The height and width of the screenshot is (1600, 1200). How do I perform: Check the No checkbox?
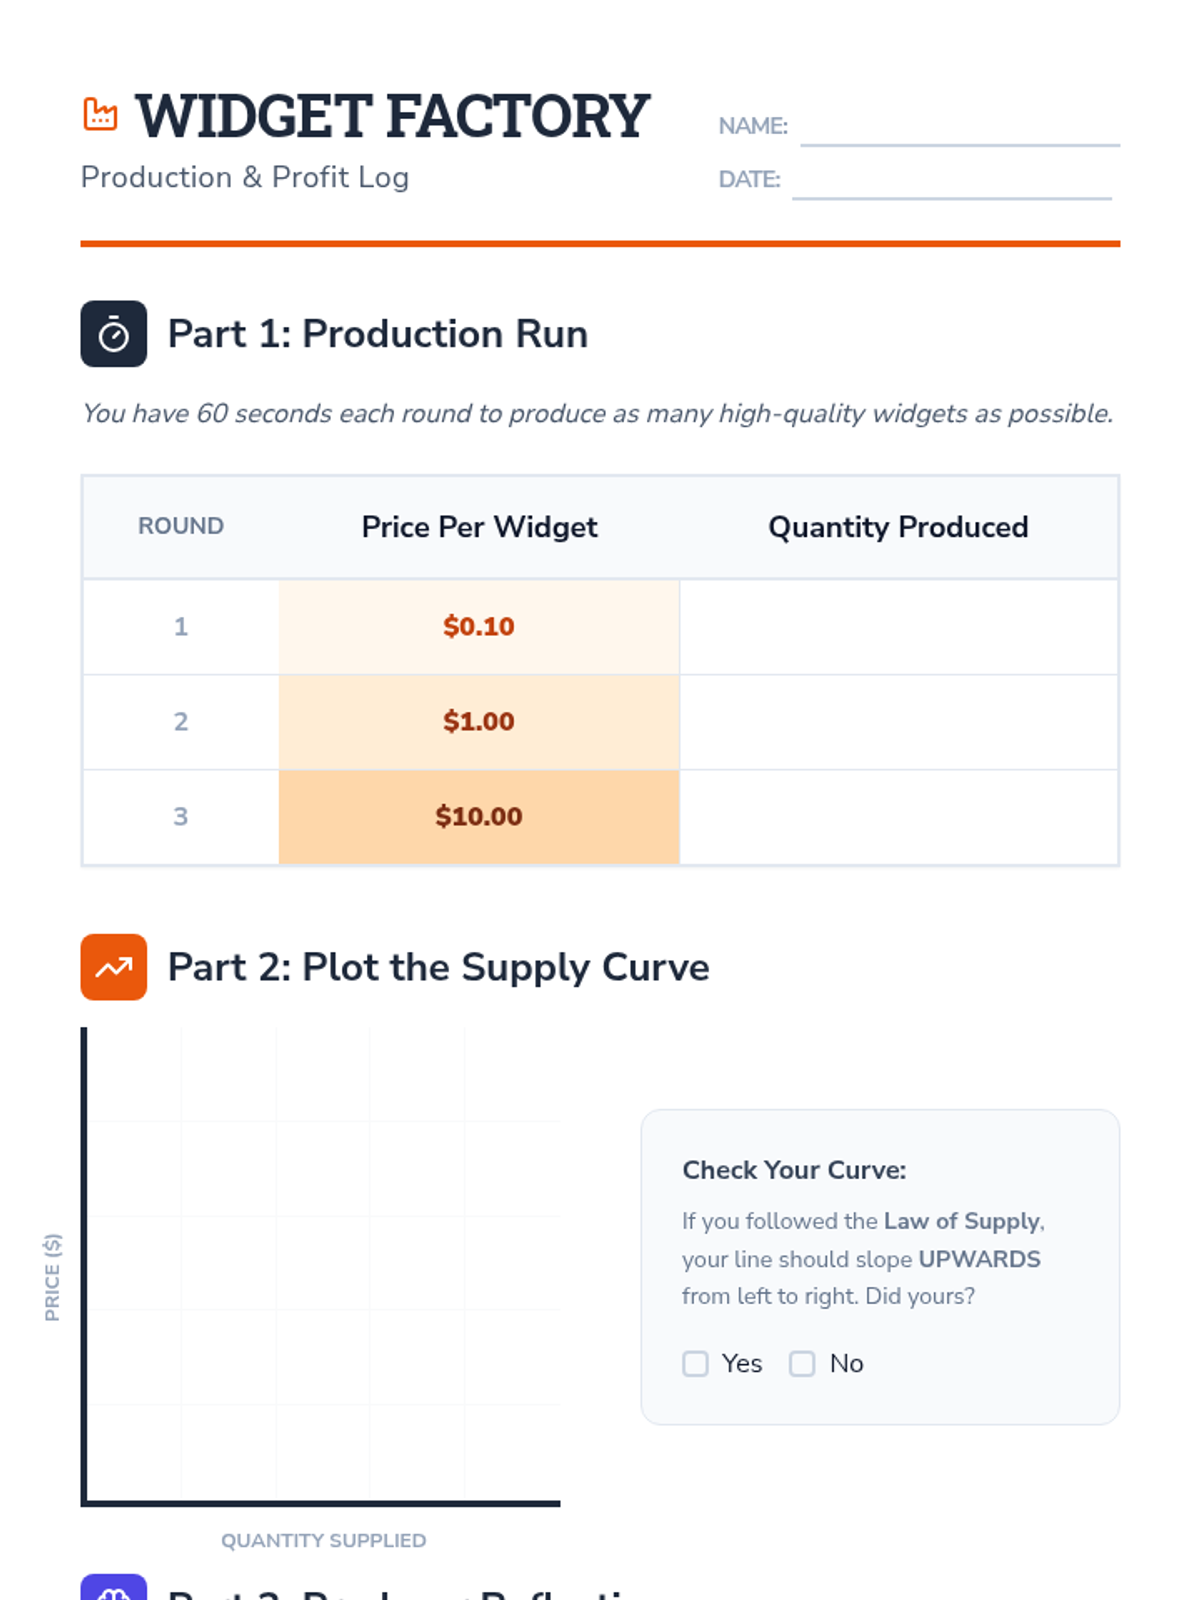(802, 1364)
